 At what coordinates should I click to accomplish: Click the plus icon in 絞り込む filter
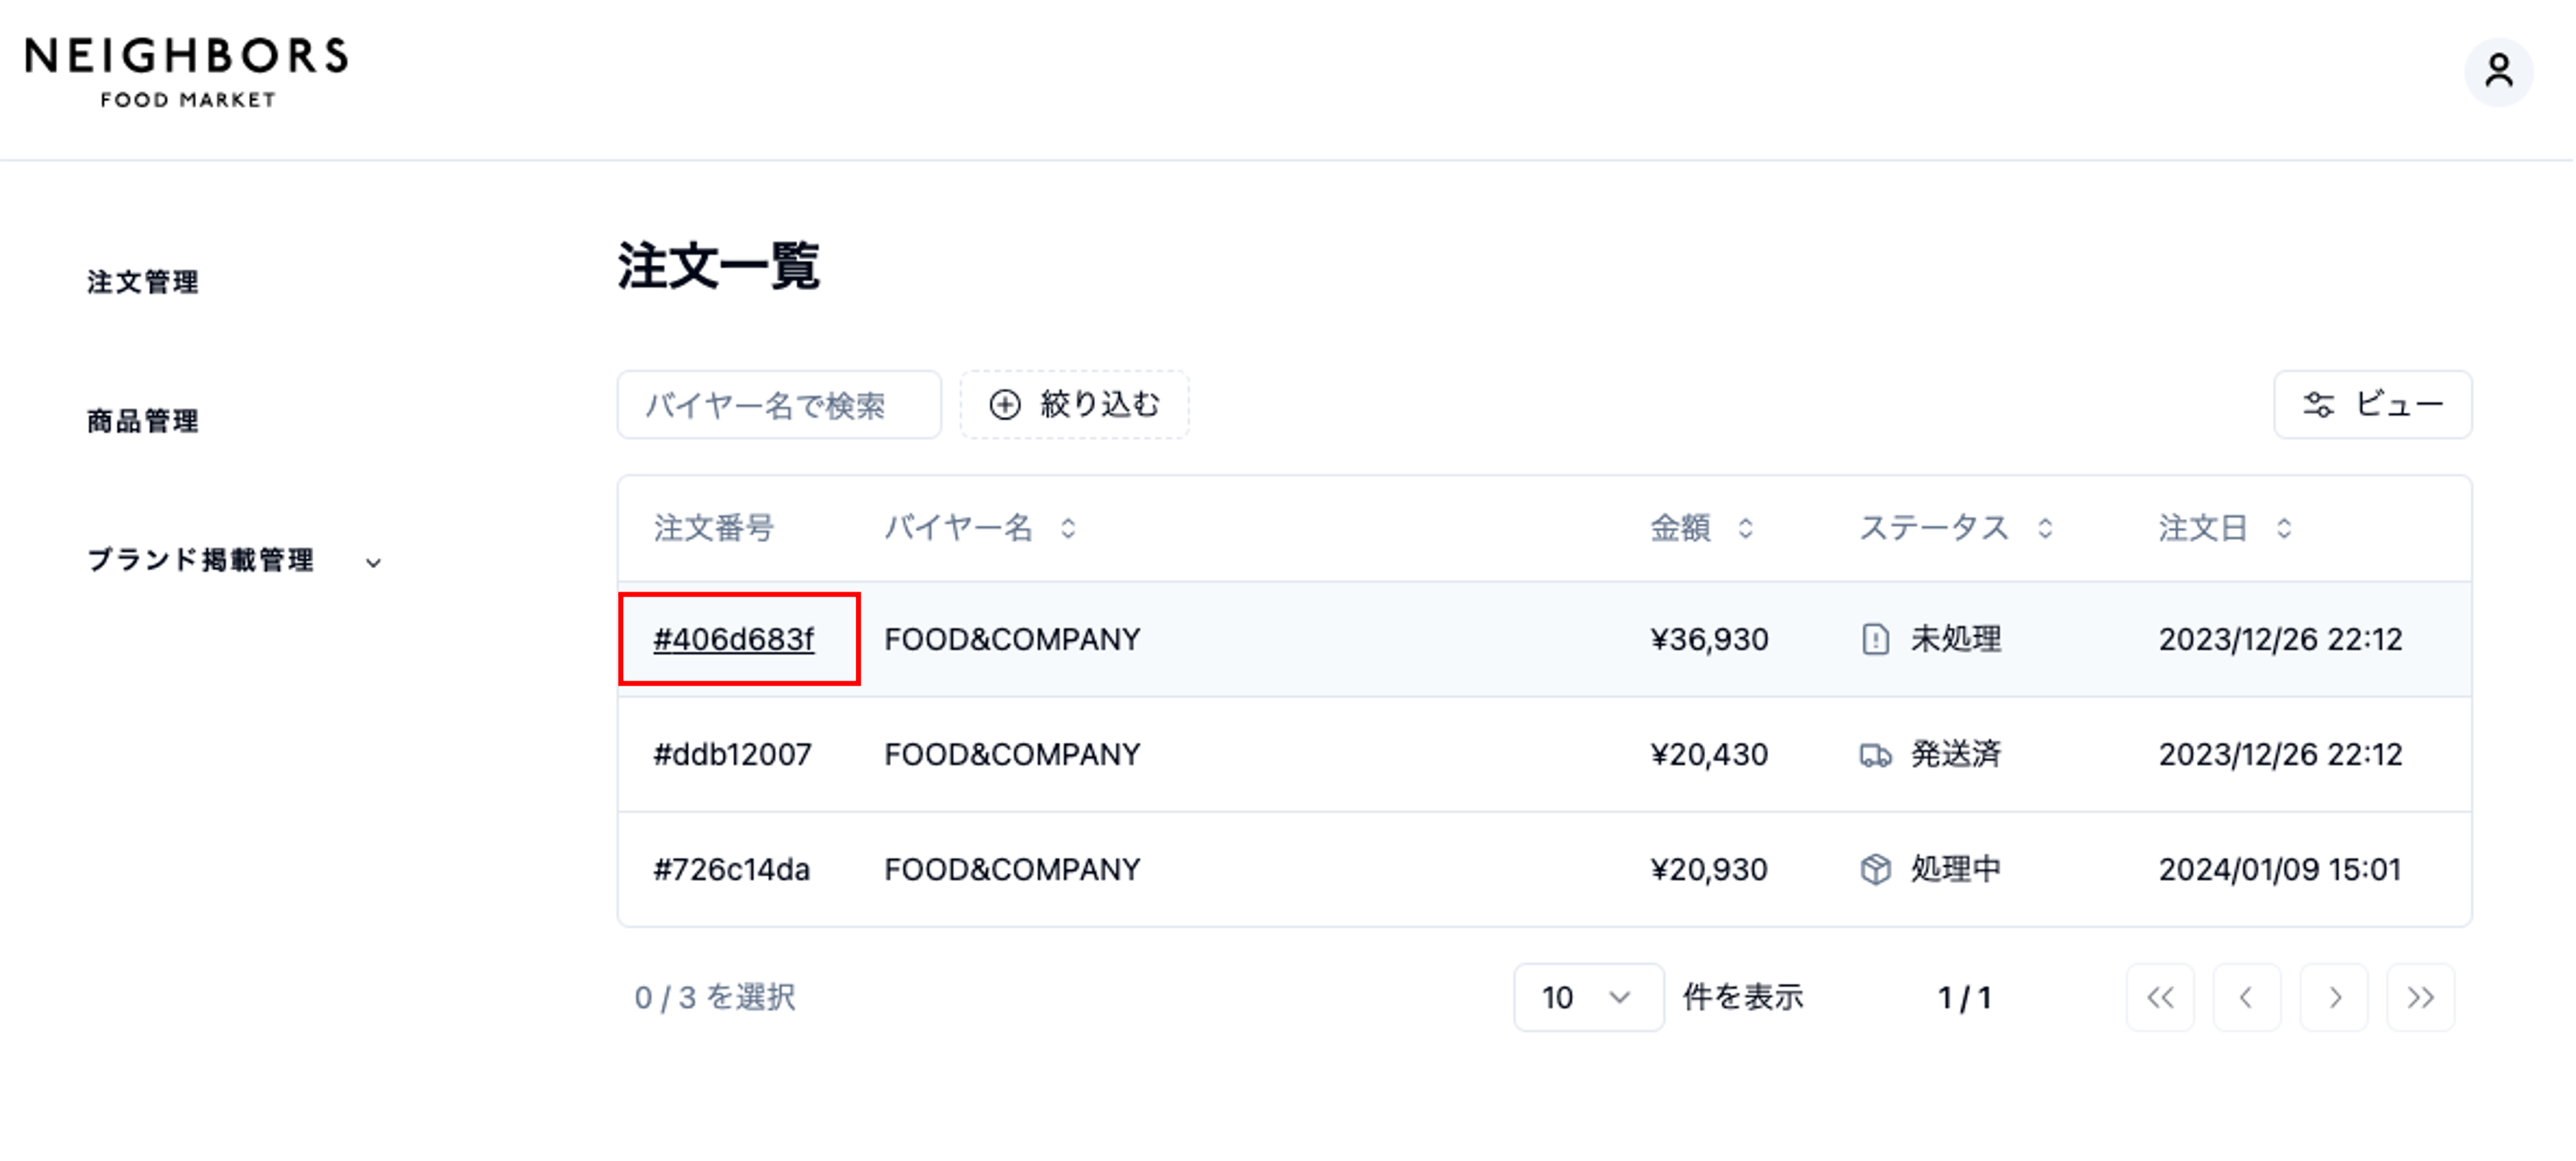coord(1004,405)
